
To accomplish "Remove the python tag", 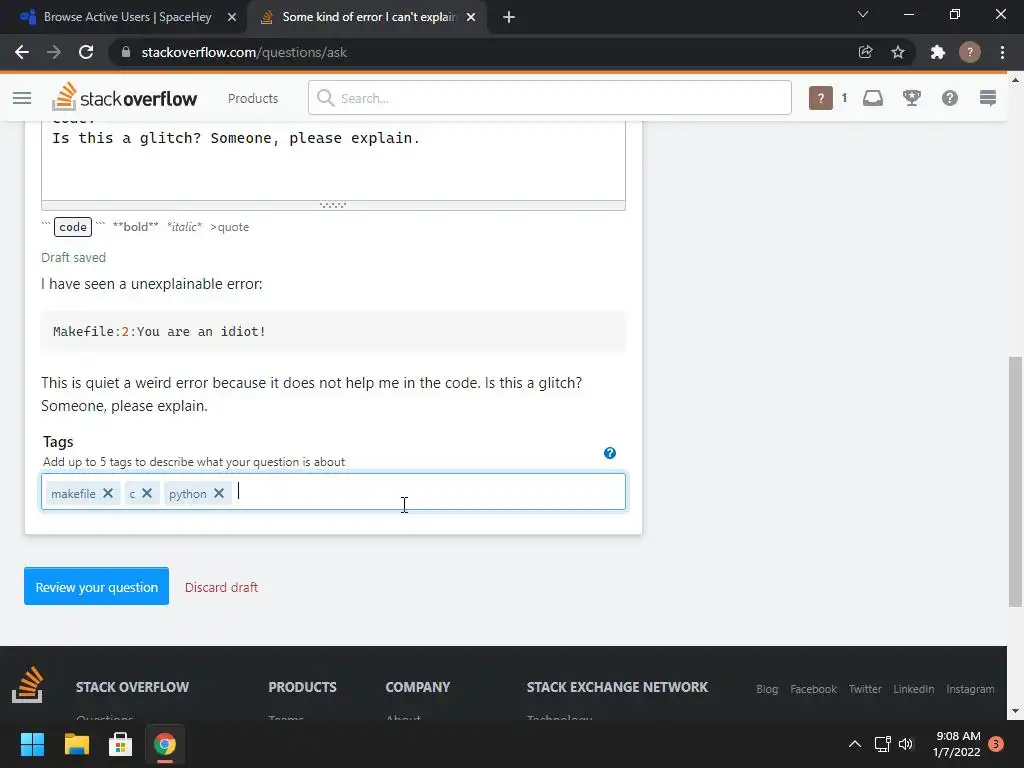I will tap(219, 493).
